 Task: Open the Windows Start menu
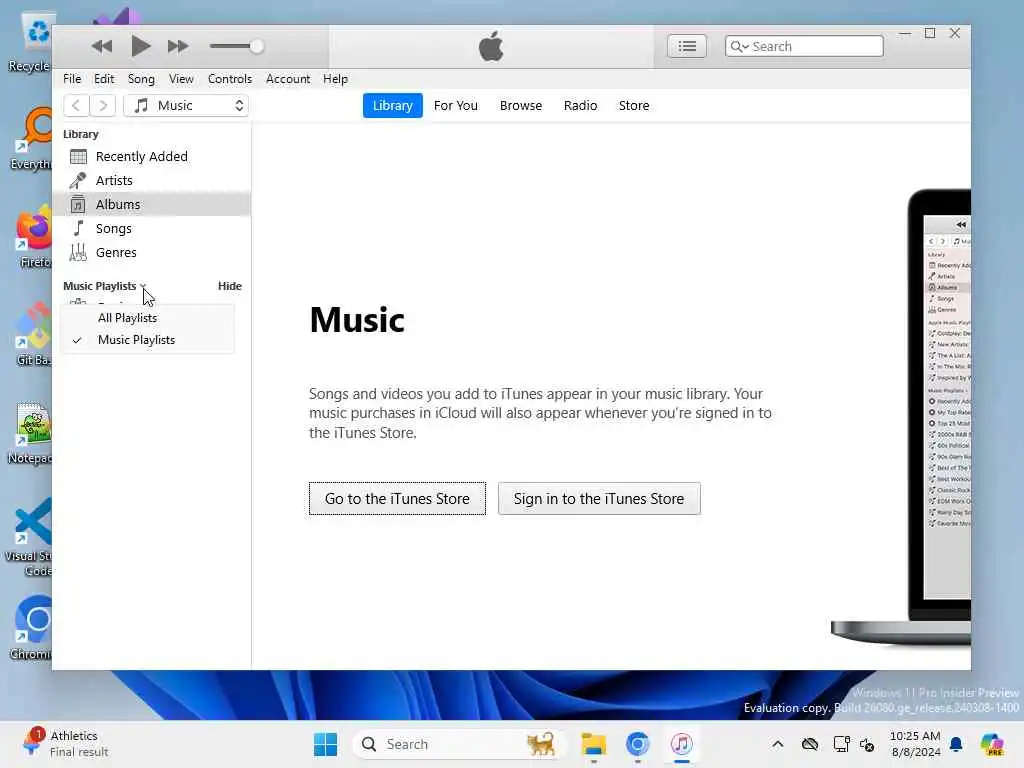325,744
